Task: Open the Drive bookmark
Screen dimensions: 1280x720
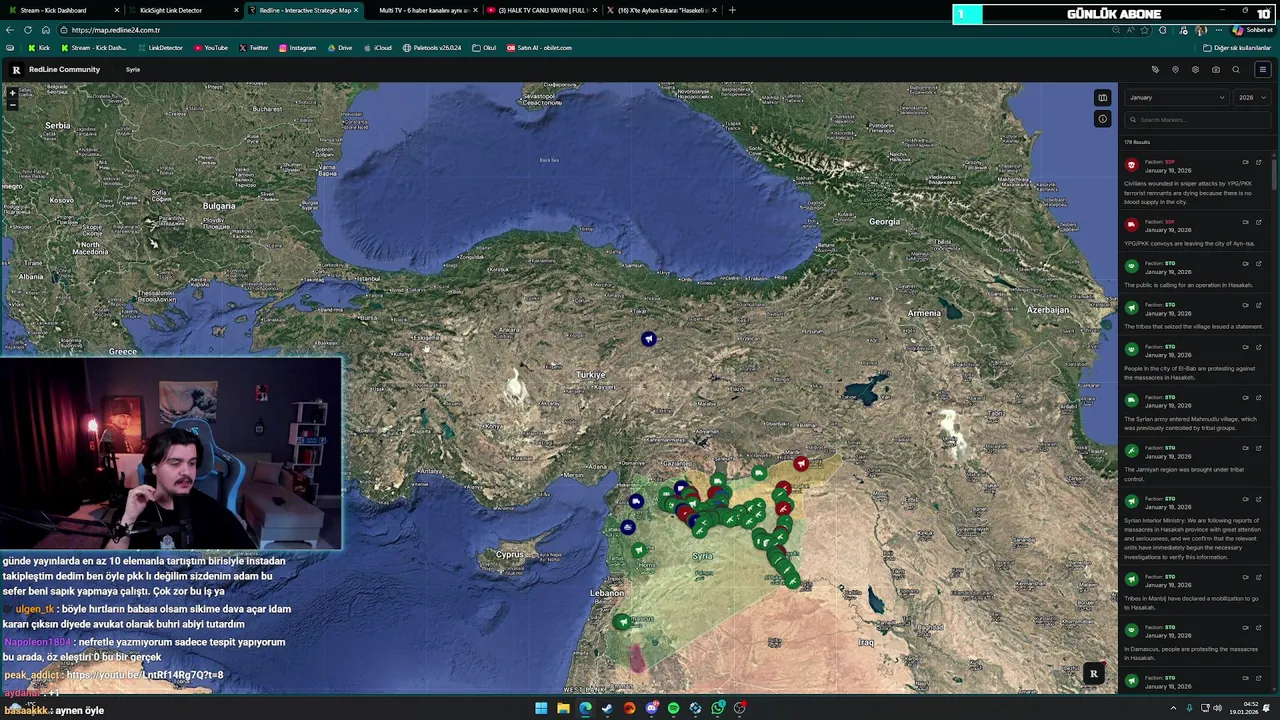Action: pyautogui.click(x=340, y=48)
